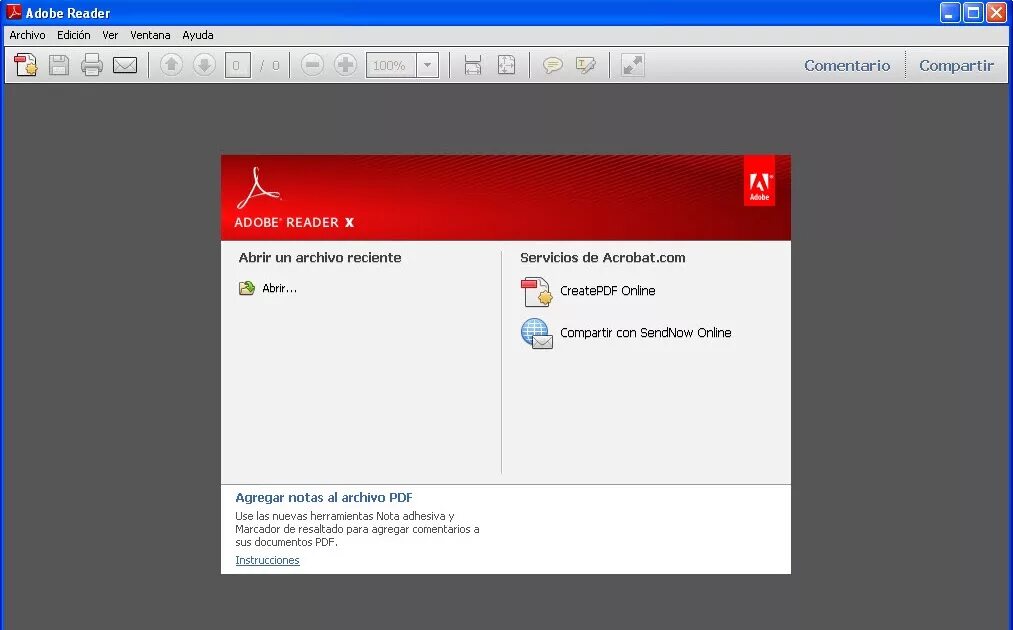Viewport: 1013px width, 630px height.
Task: Close the Adobe Reader window
Action: click(x=996, y=12)
